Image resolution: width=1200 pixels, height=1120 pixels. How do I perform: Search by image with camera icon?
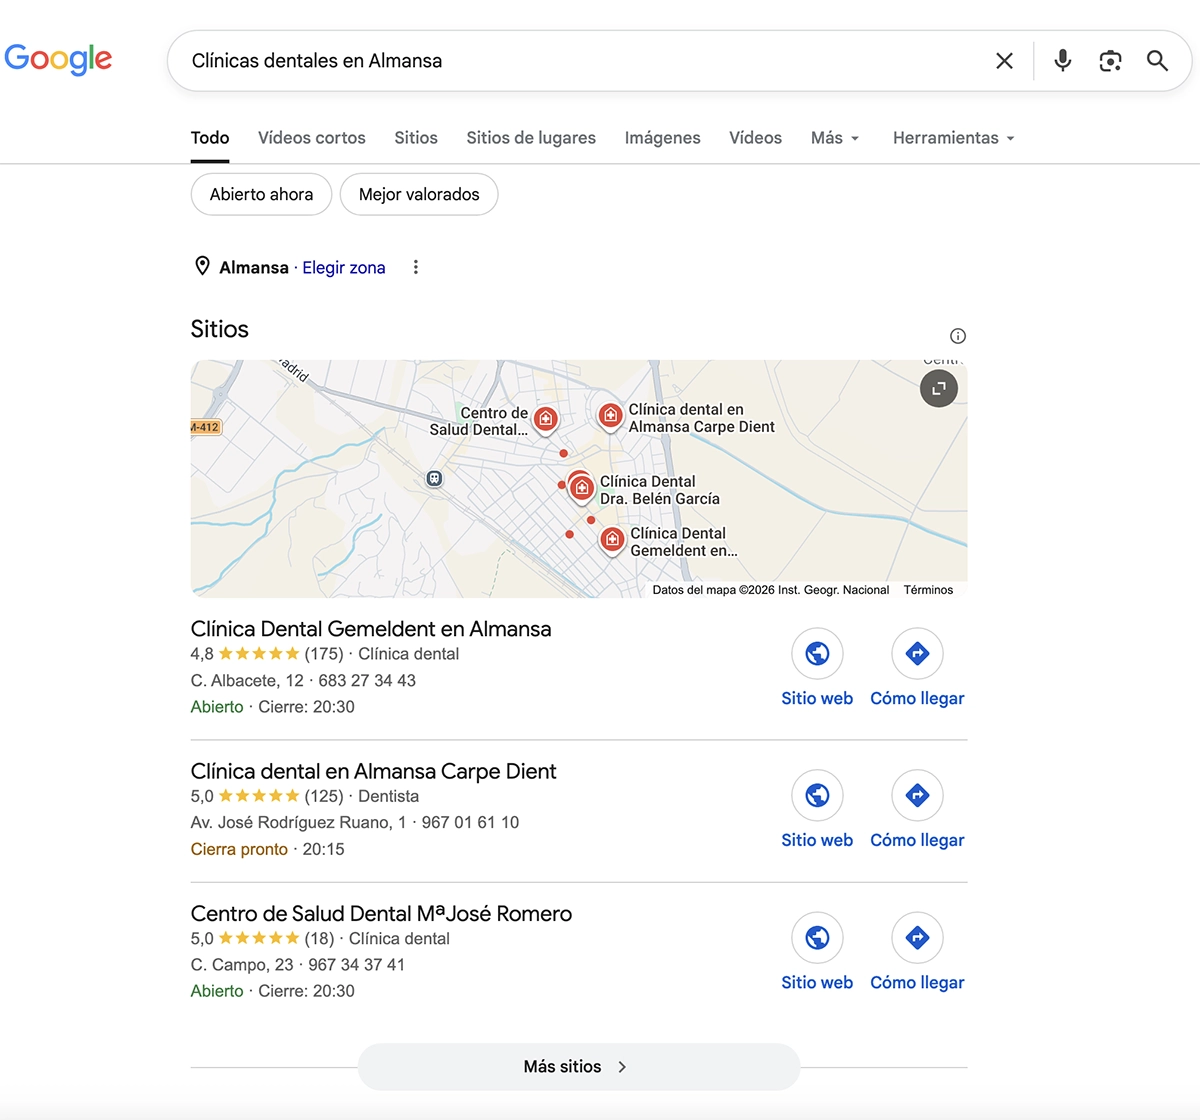click(1110, 61)
